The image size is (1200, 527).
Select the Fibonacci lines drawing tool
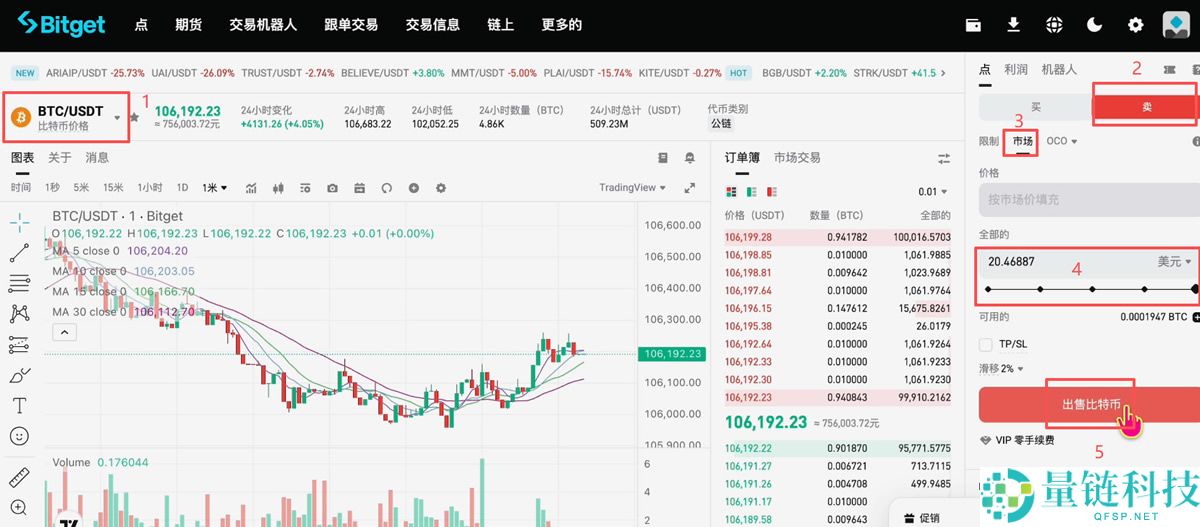tap(19, 283)
